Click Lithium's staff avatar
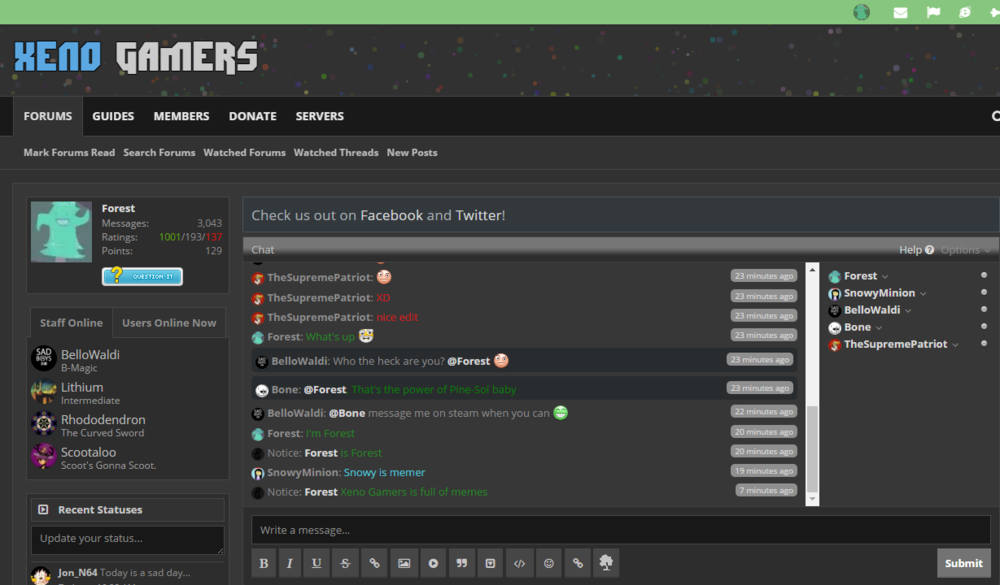 (44, 391)
